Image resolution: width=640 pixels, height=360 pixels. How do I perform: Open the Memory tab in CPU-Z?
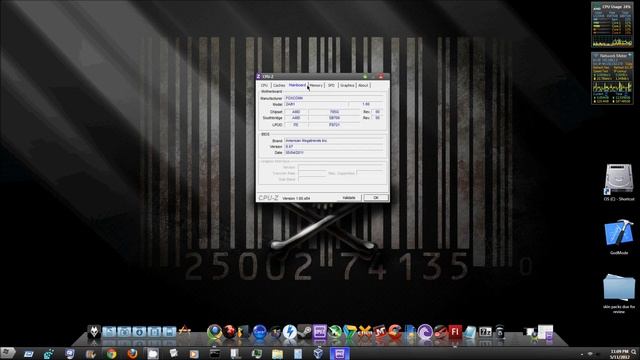click(316, 85)
